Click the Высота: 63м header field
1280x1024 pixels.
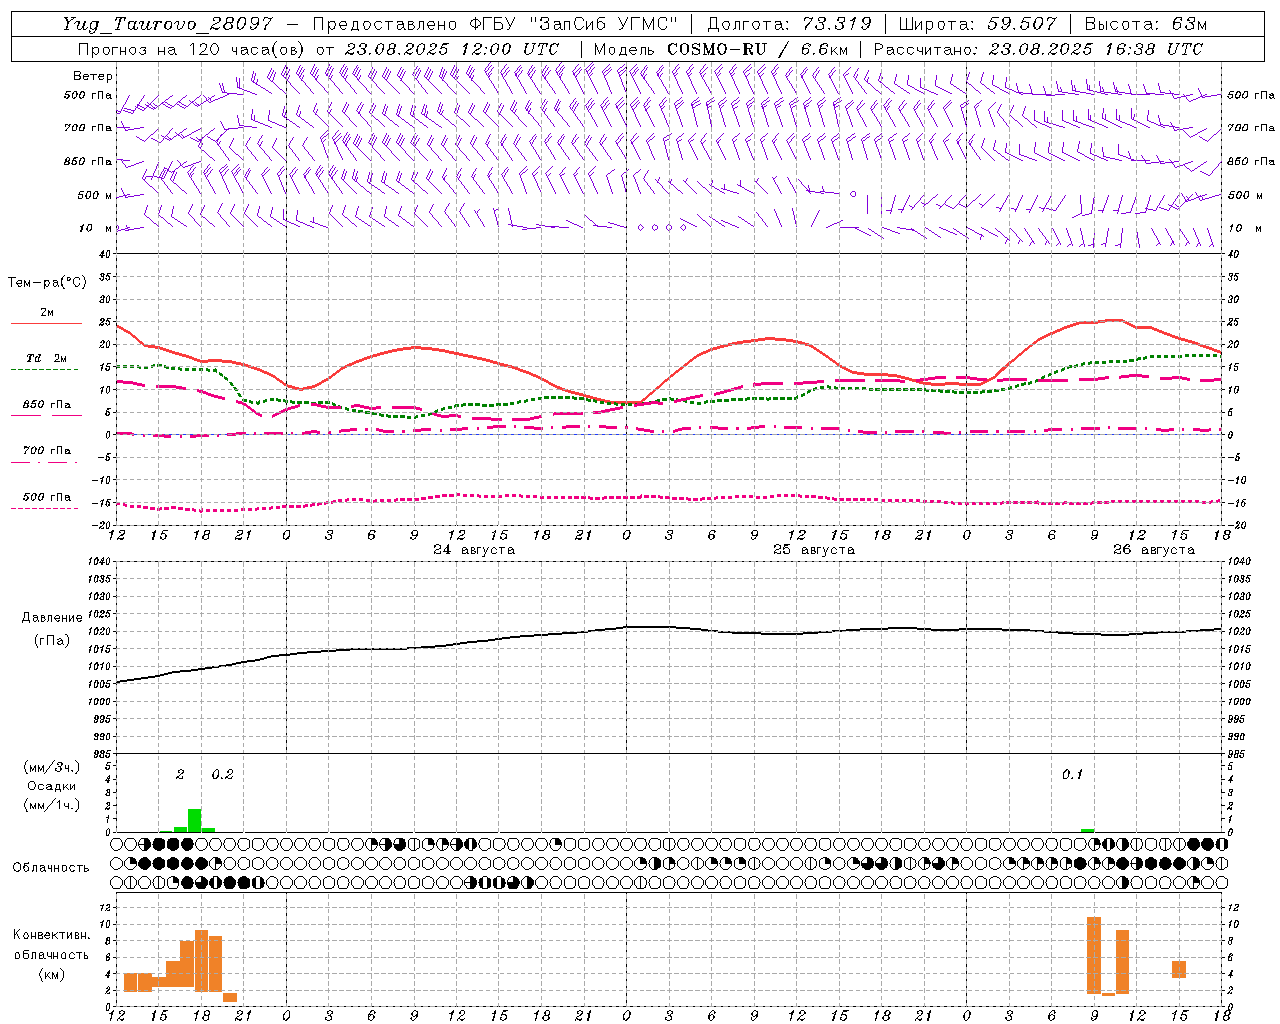[x=1145, y=24]
